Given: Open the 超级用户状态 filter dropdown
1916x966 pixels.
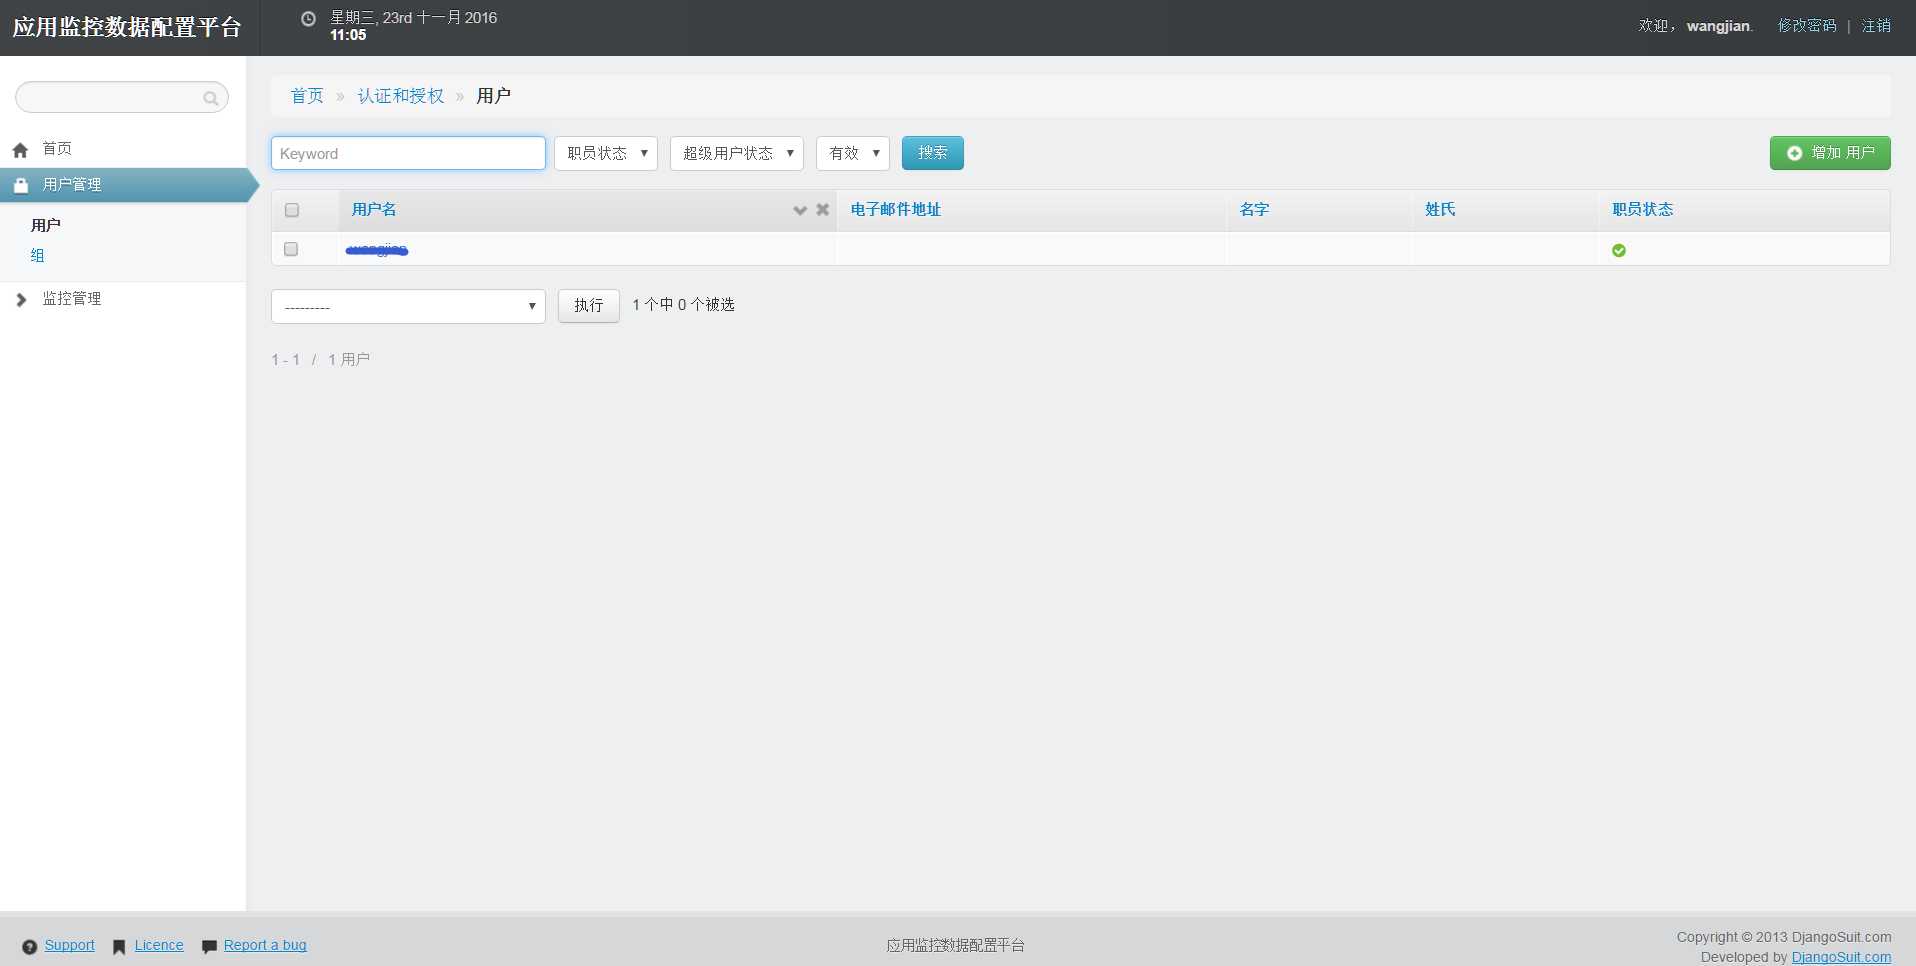Looking at the screenshot, I should coord(737,153).
